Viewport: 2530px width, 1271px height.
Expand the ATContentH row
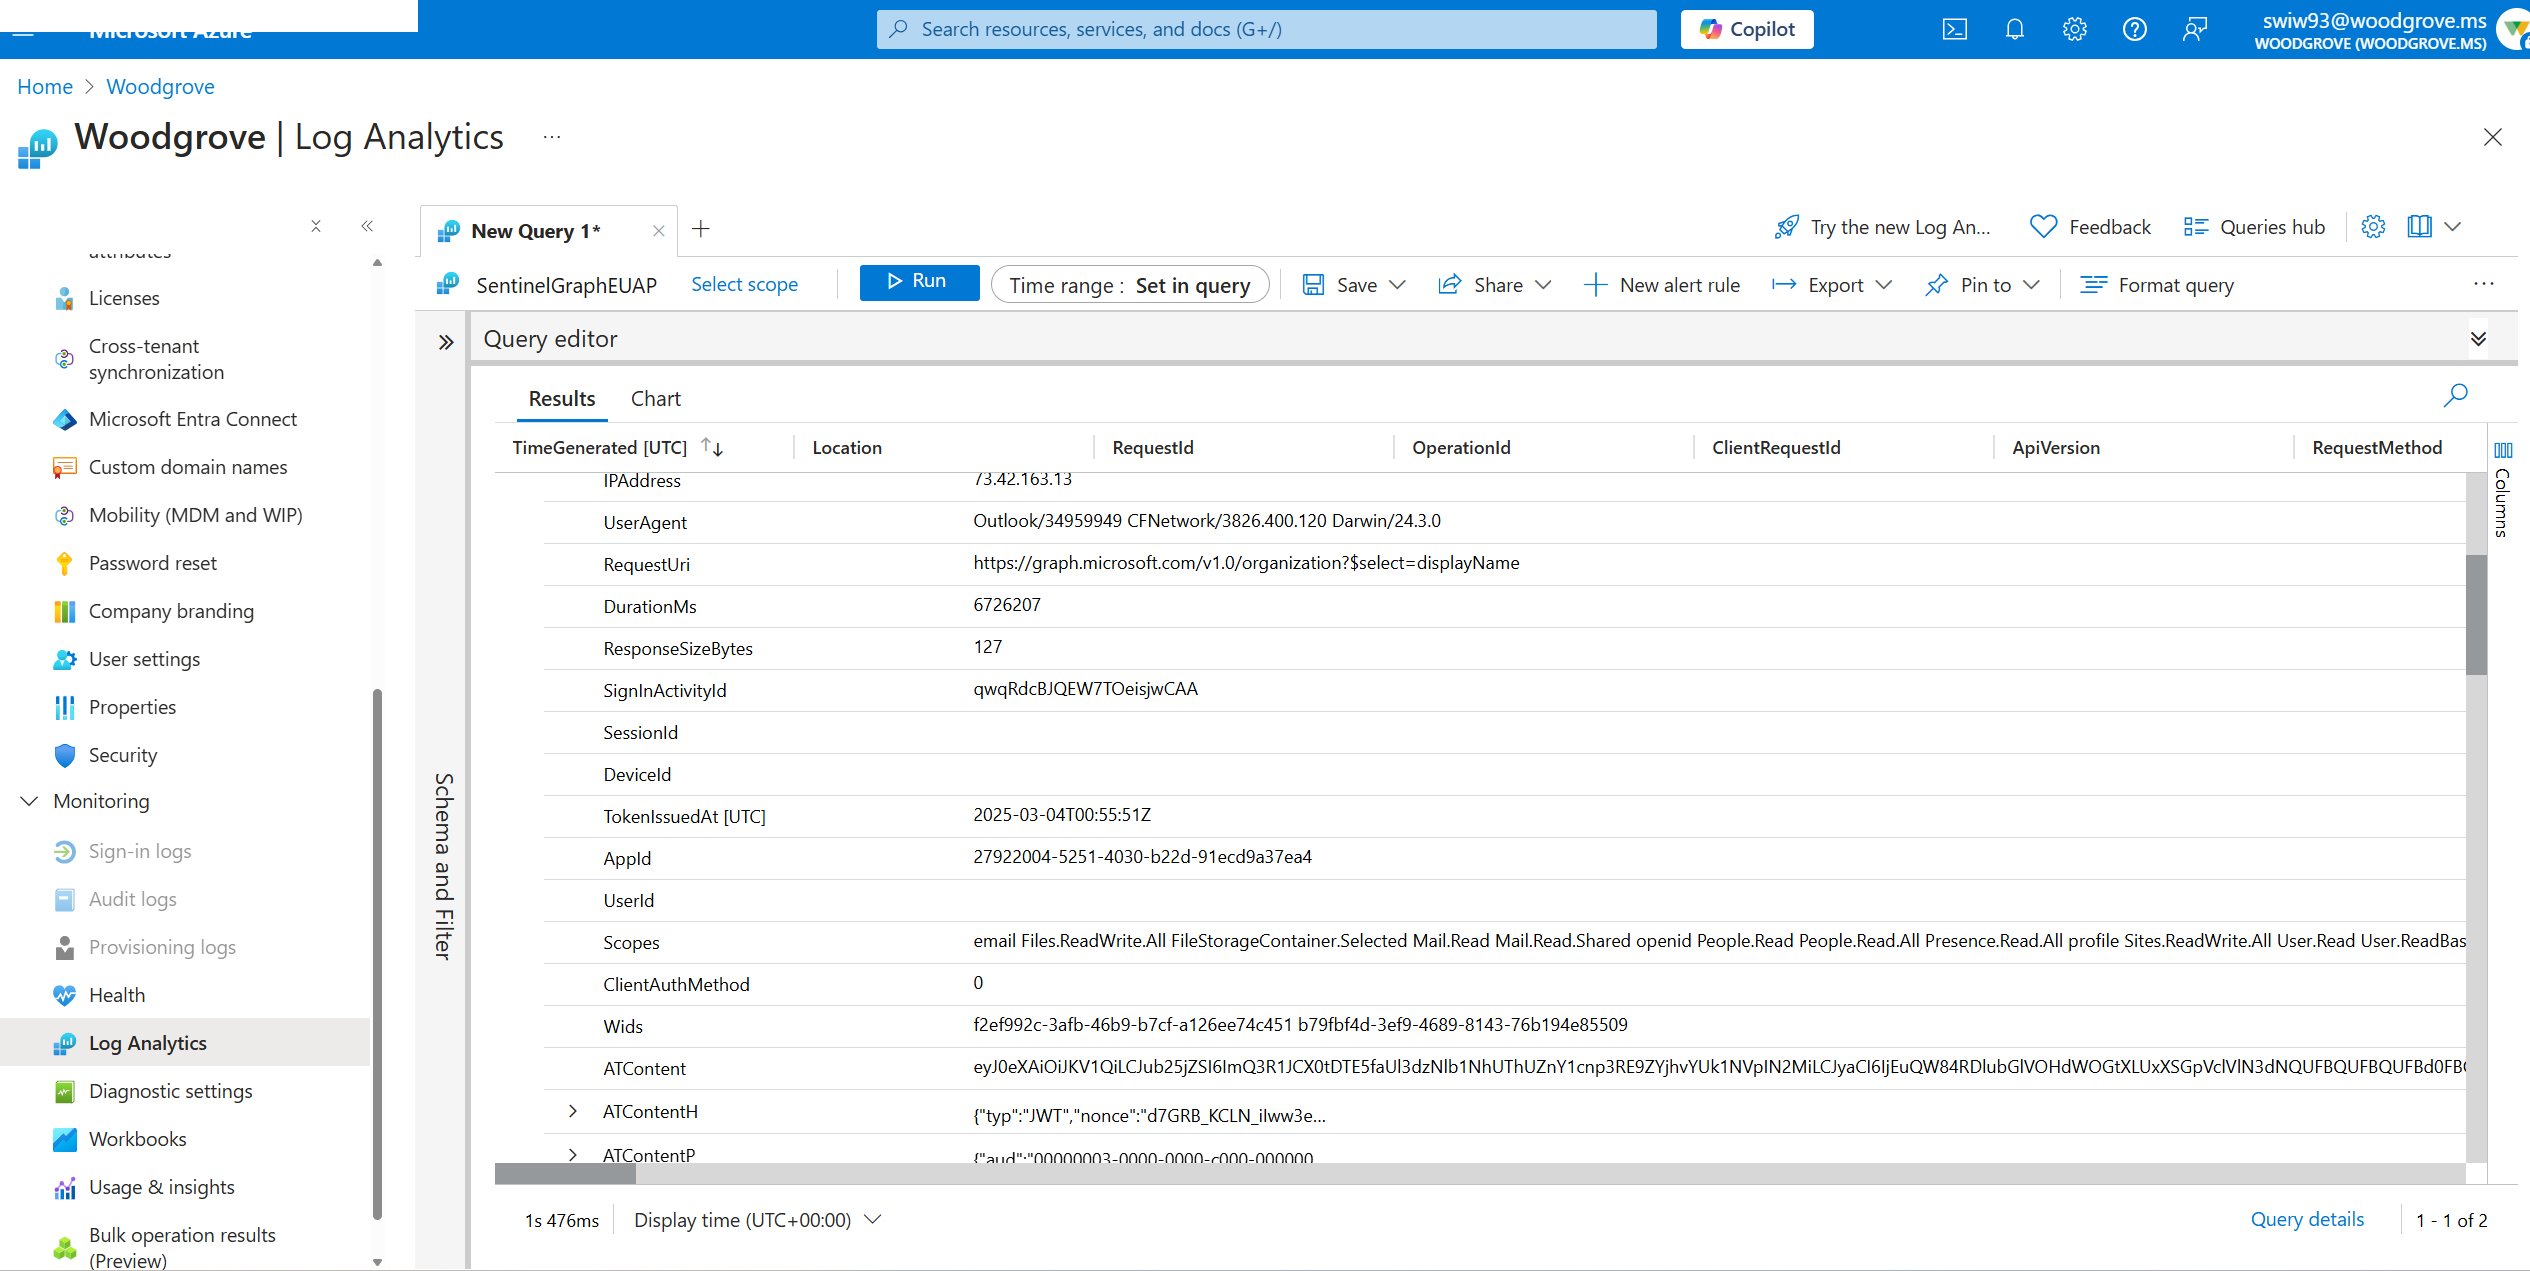click(573, 1111)
